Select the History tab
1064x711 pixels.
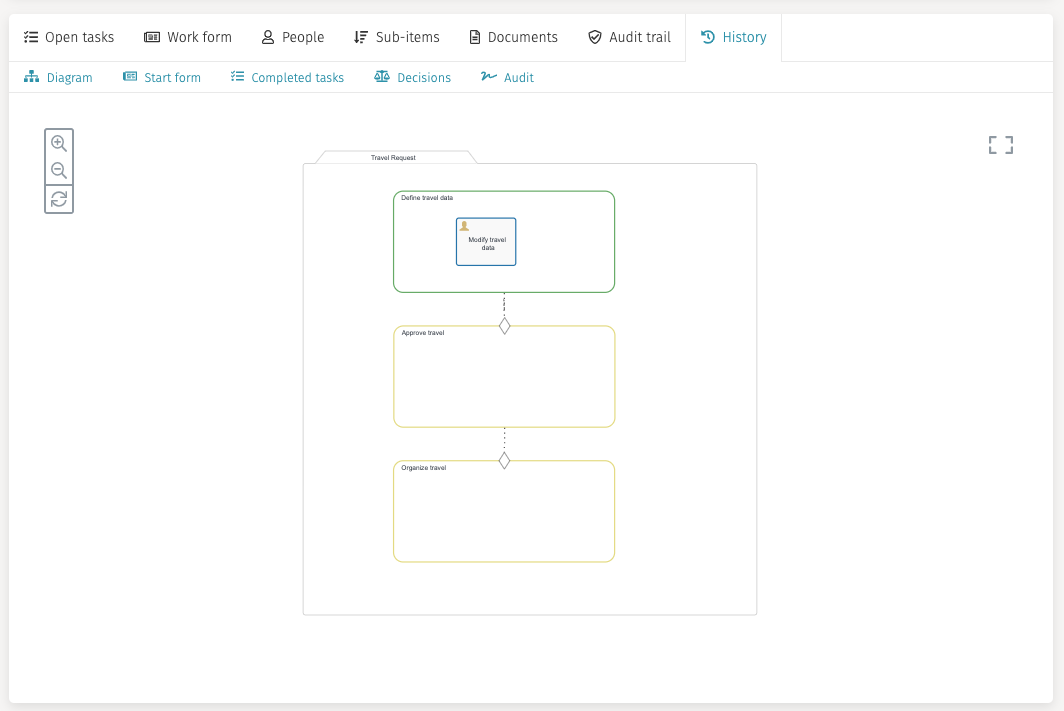(x=734, y=37)
